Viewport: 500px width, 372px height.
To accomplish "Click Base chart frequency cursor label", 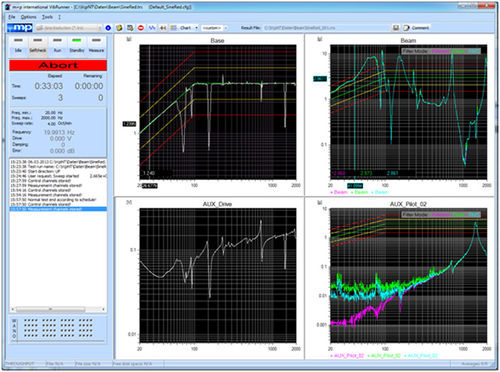I will point(149,186).
